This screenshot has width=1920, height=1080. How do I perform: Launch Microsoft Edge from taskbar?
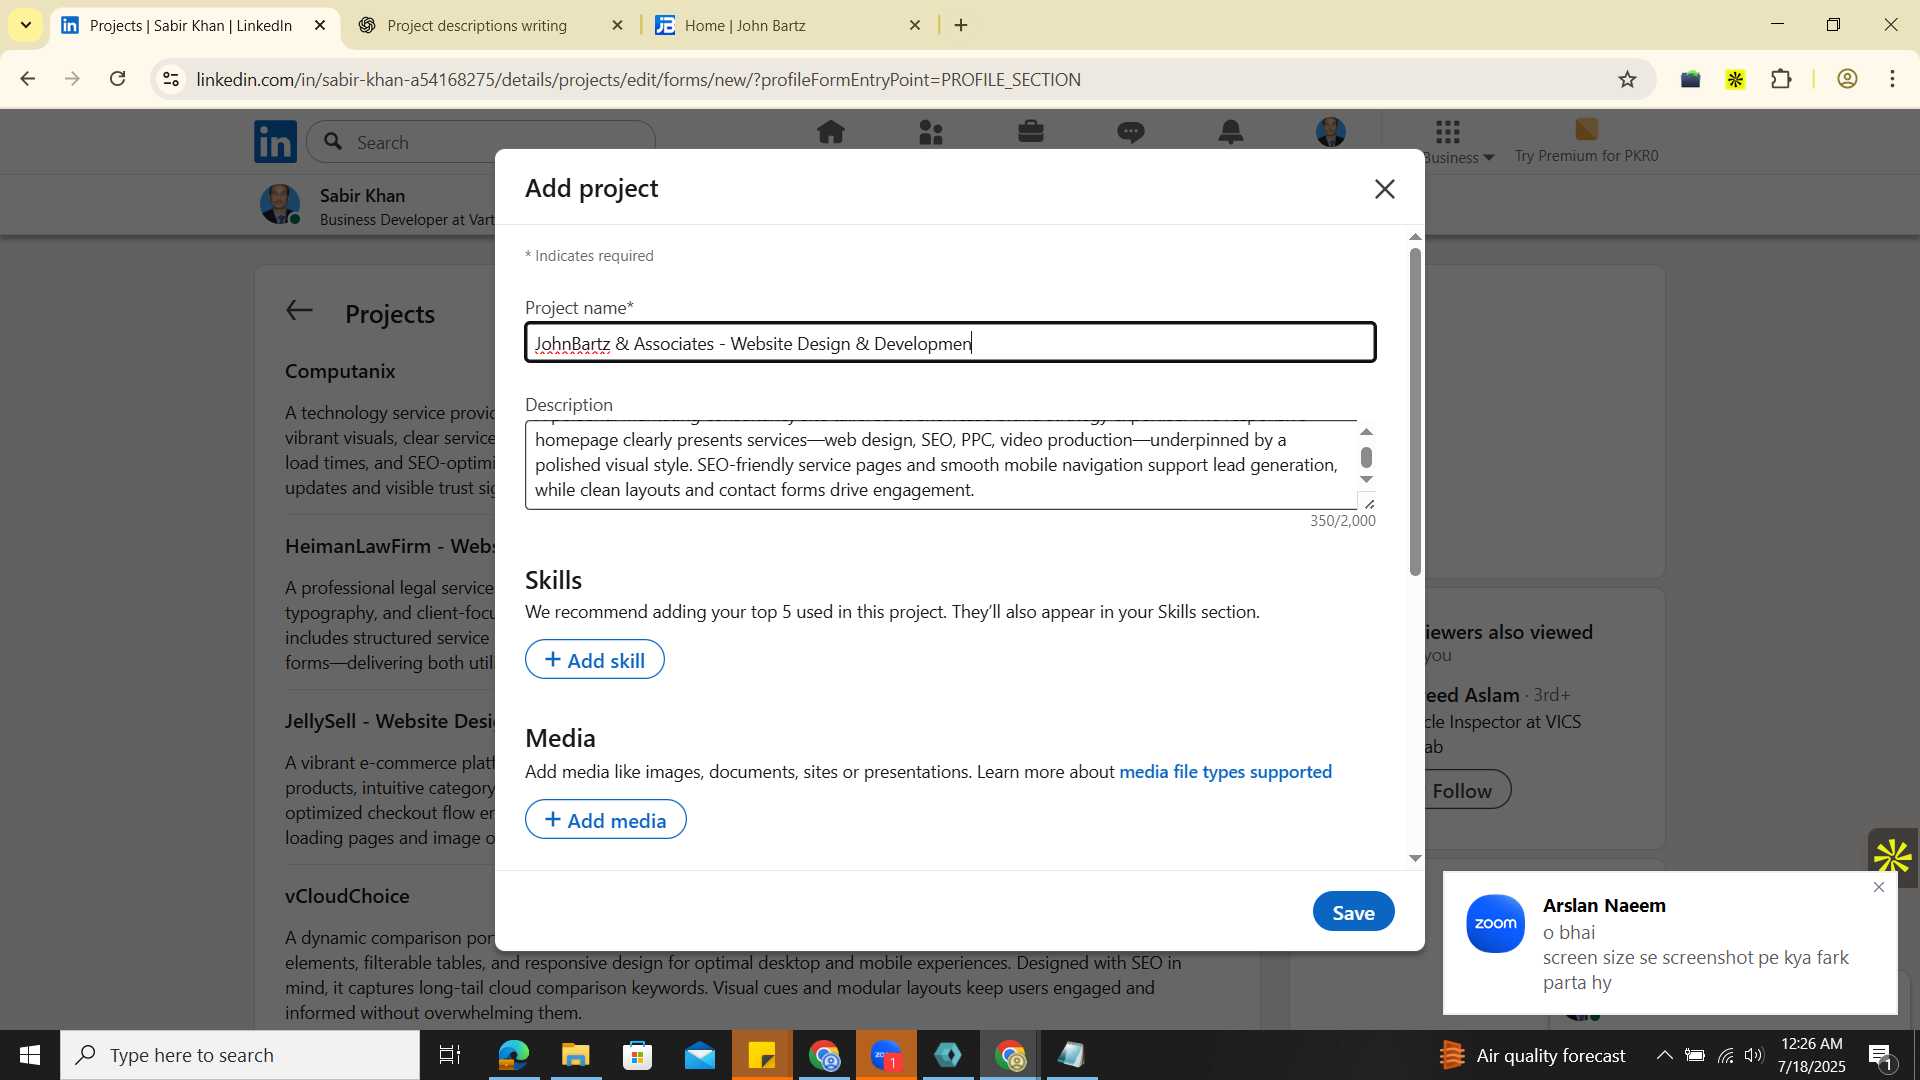513,1055
